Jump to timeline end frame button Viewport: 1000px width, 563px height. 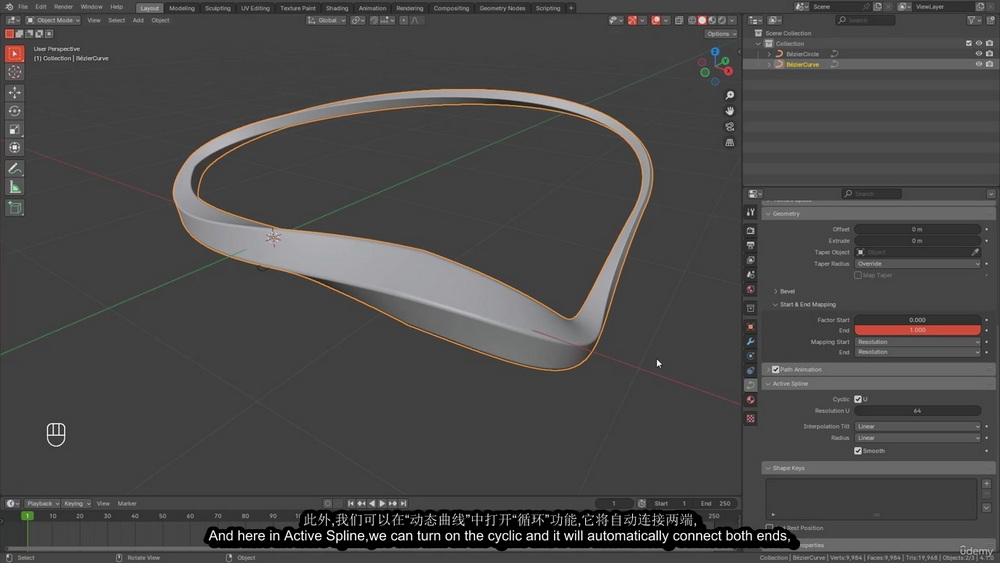point(403,504)
